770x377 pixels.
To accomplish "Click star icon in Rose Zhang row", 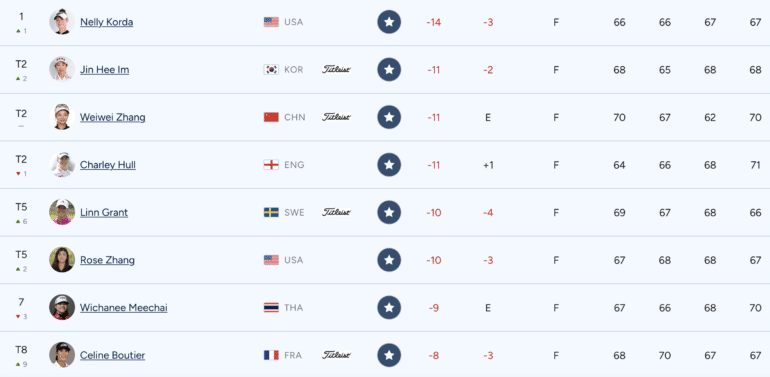I will (x=389, y=260).
